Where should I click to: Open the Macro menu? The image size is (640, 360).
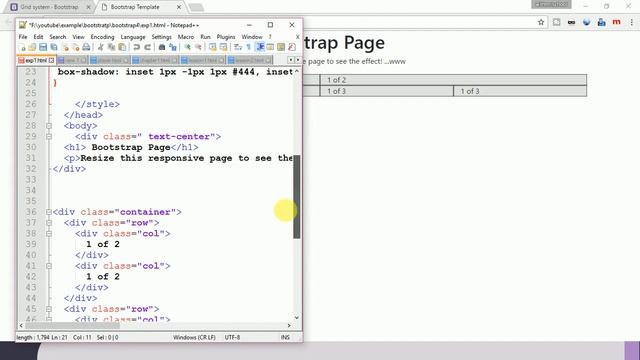coord(186,37)
